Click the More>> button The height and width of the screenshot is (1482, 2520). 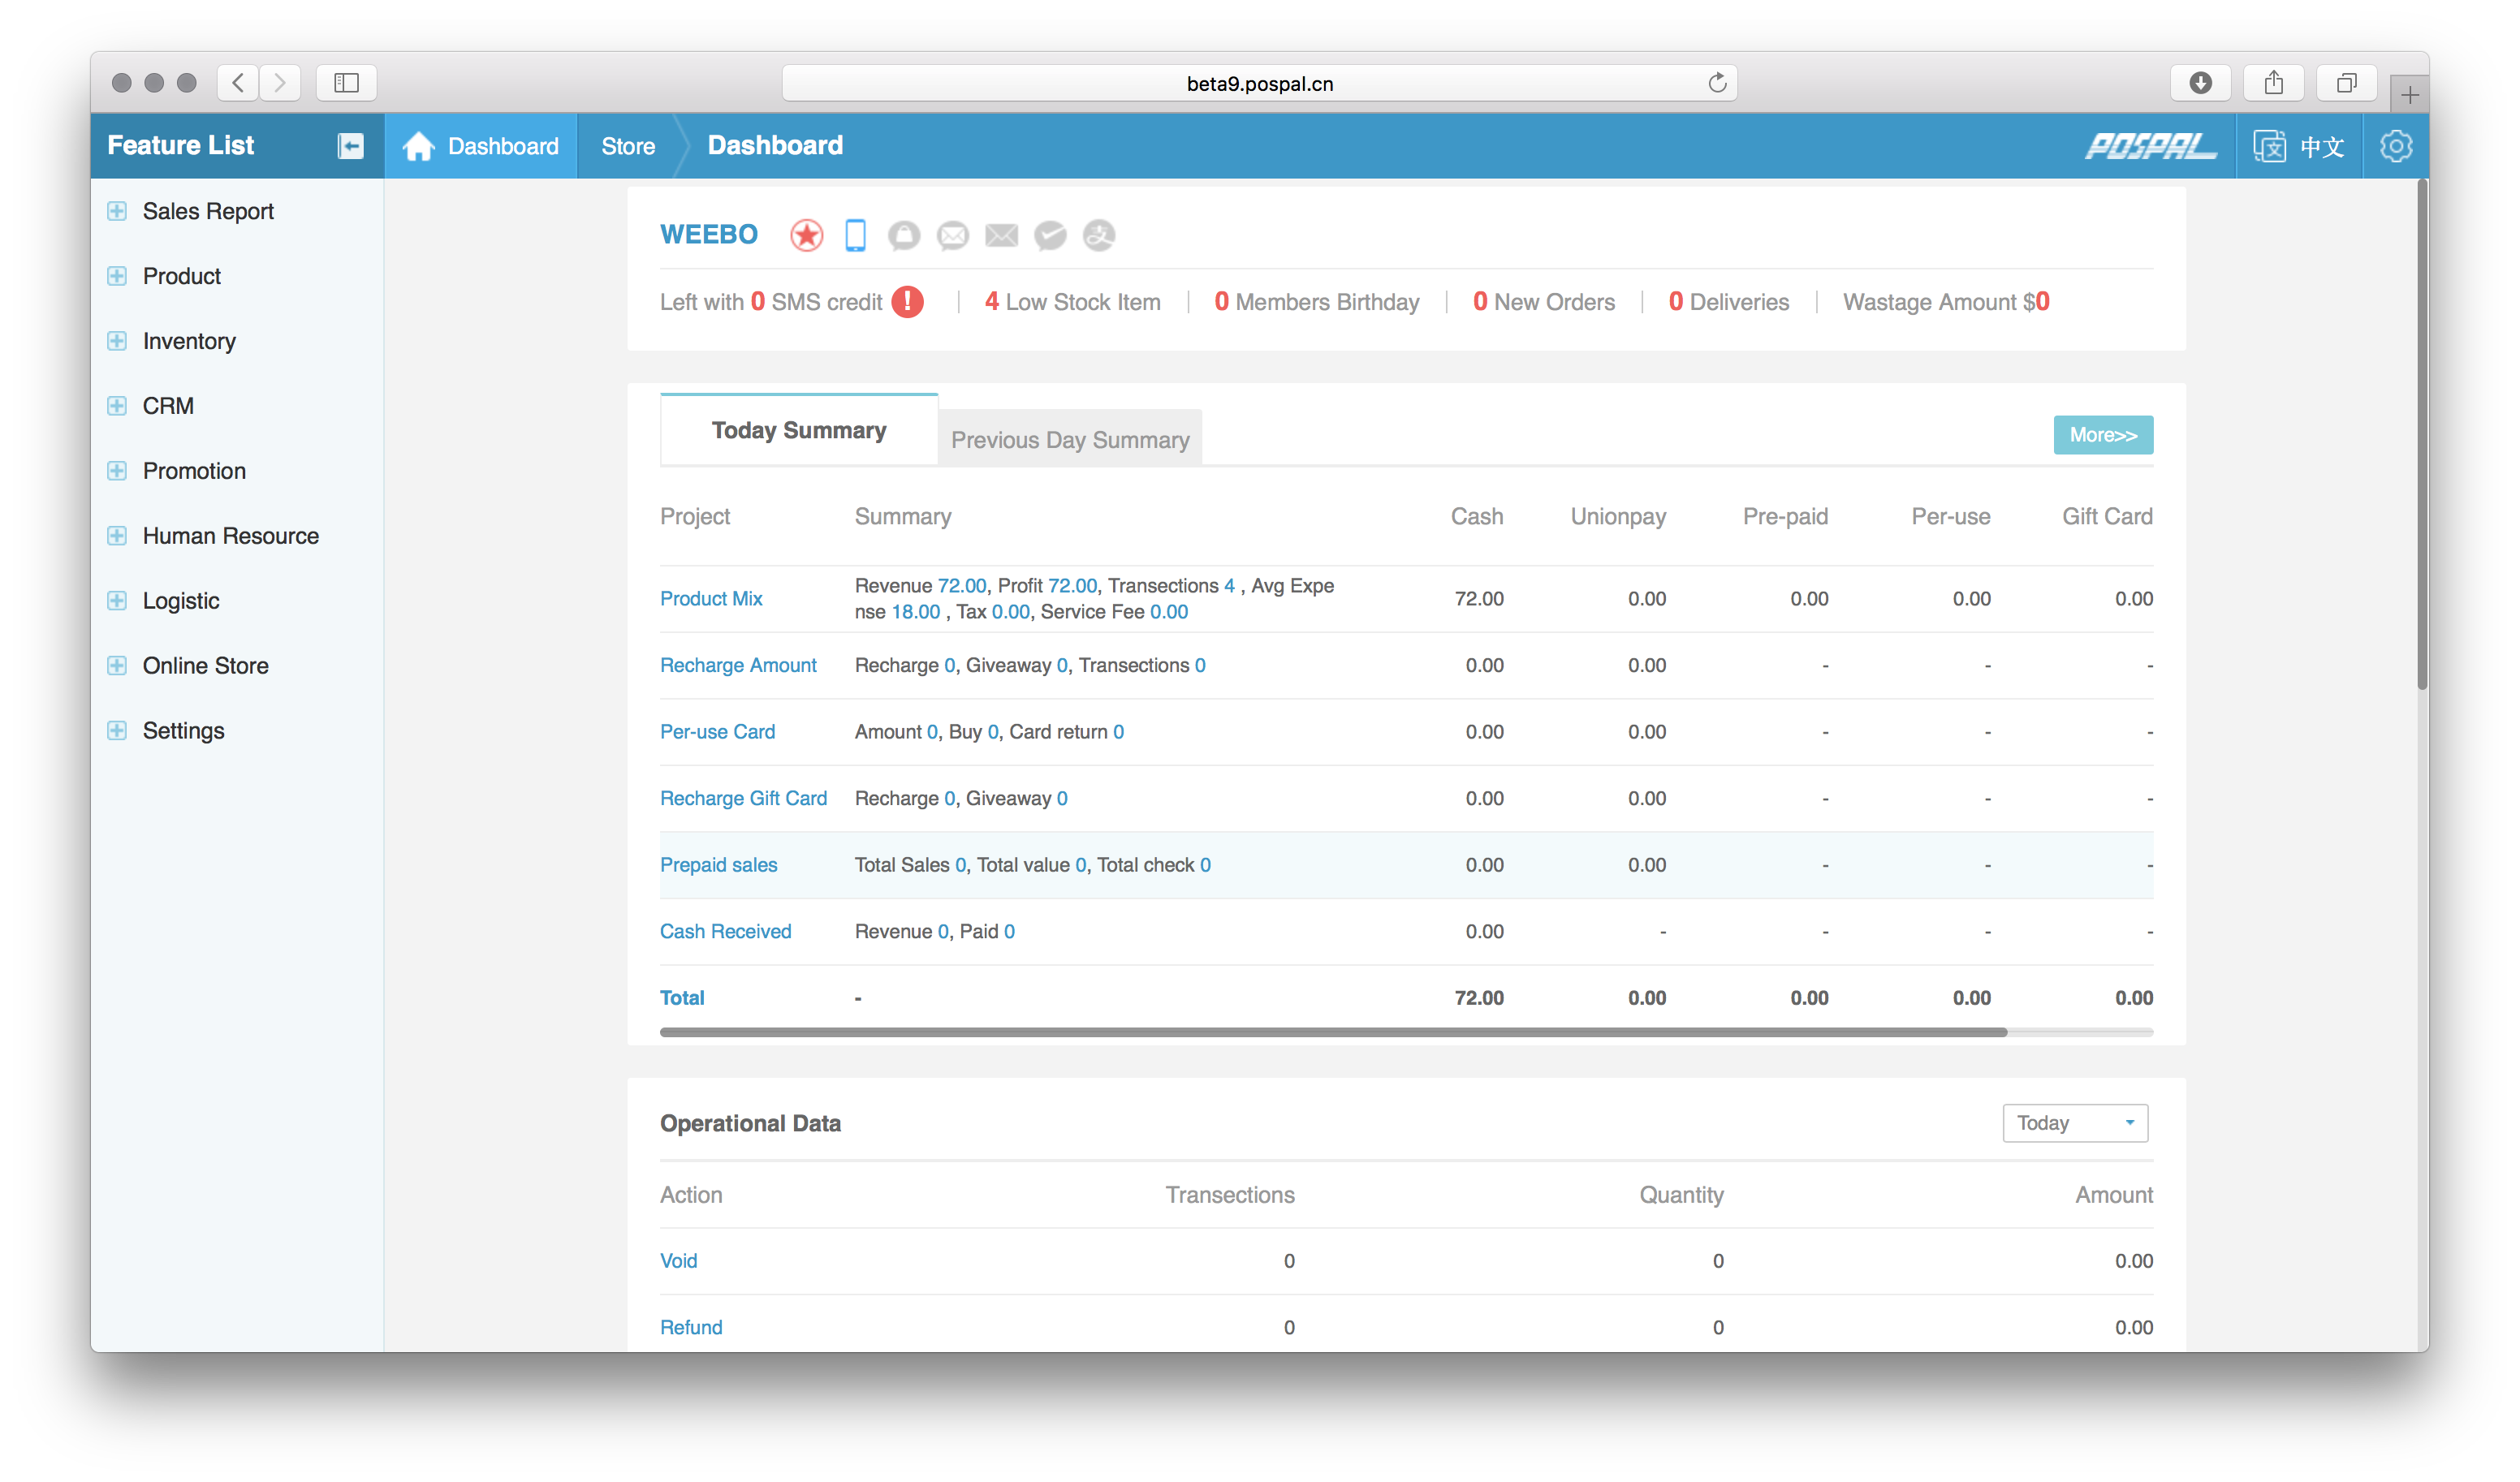pyautogui.click(x=2102, y=435)
